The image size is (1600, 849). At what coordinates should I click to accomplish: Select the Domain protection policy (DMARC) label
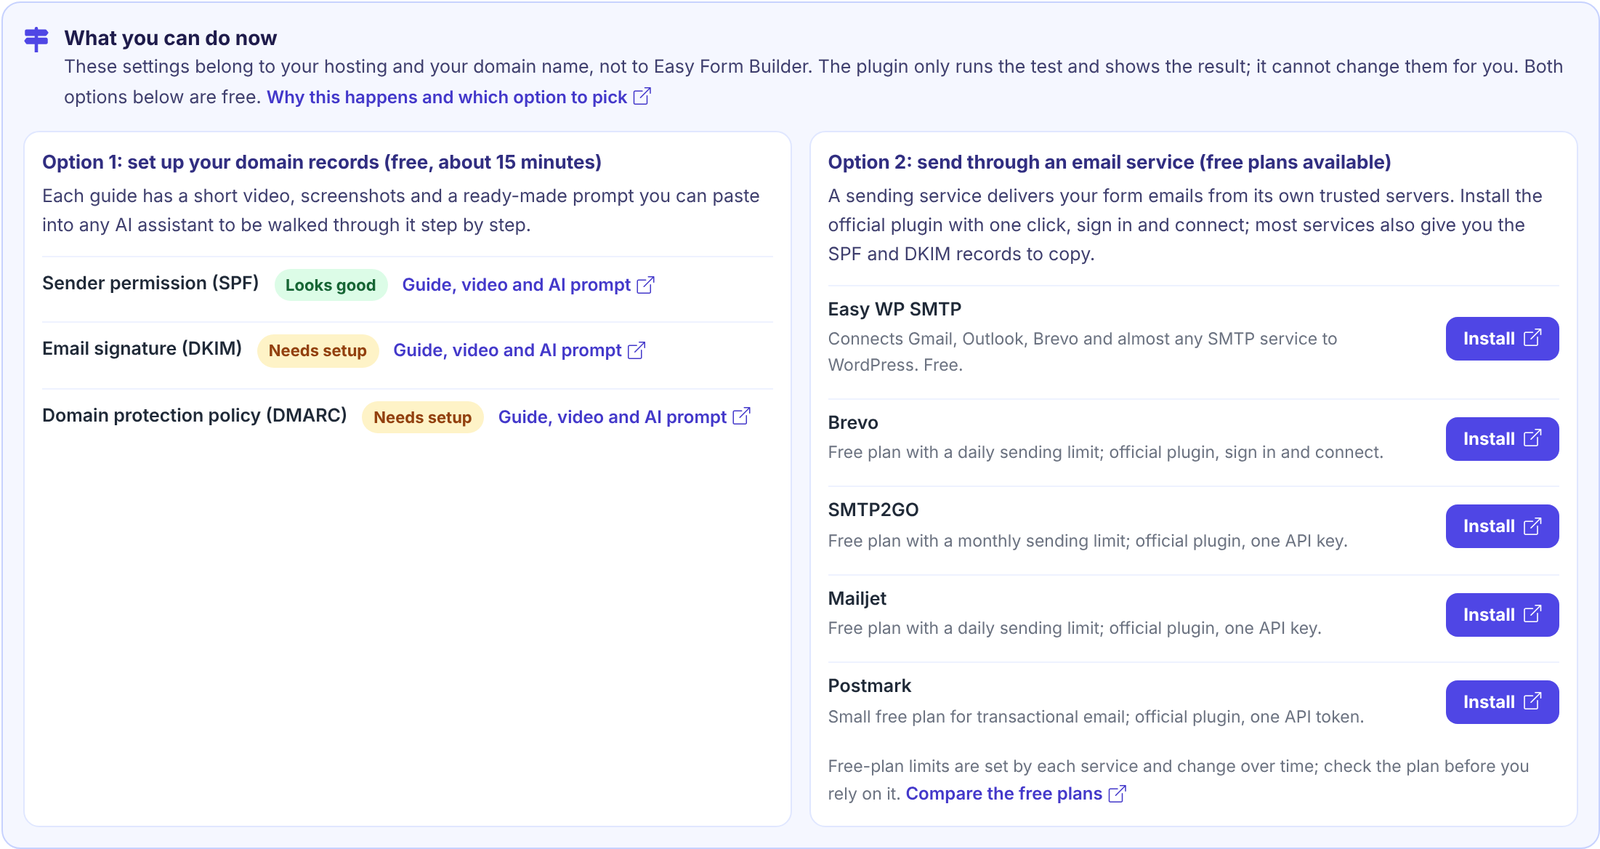click(194, 416)
